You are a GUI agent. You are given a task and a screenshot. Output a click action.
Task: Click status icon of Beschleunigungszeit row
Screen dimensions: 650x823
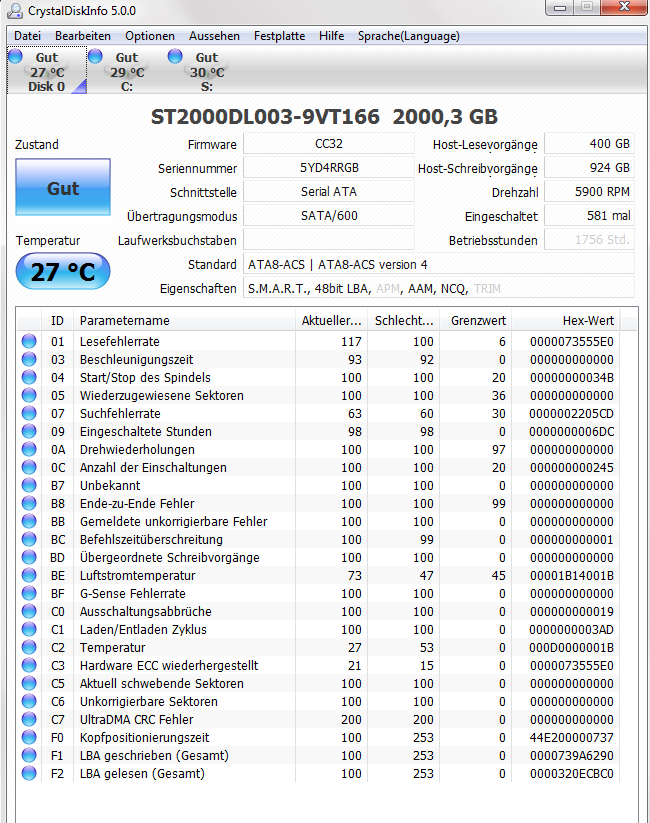(29, 359)
